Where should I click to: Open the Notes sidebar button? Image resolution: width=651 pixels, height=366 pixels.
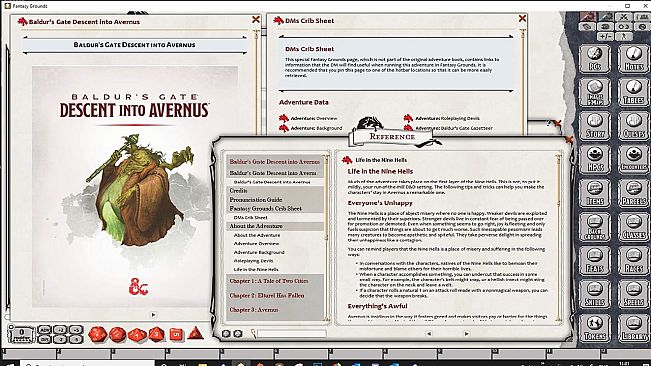point(634,59)
